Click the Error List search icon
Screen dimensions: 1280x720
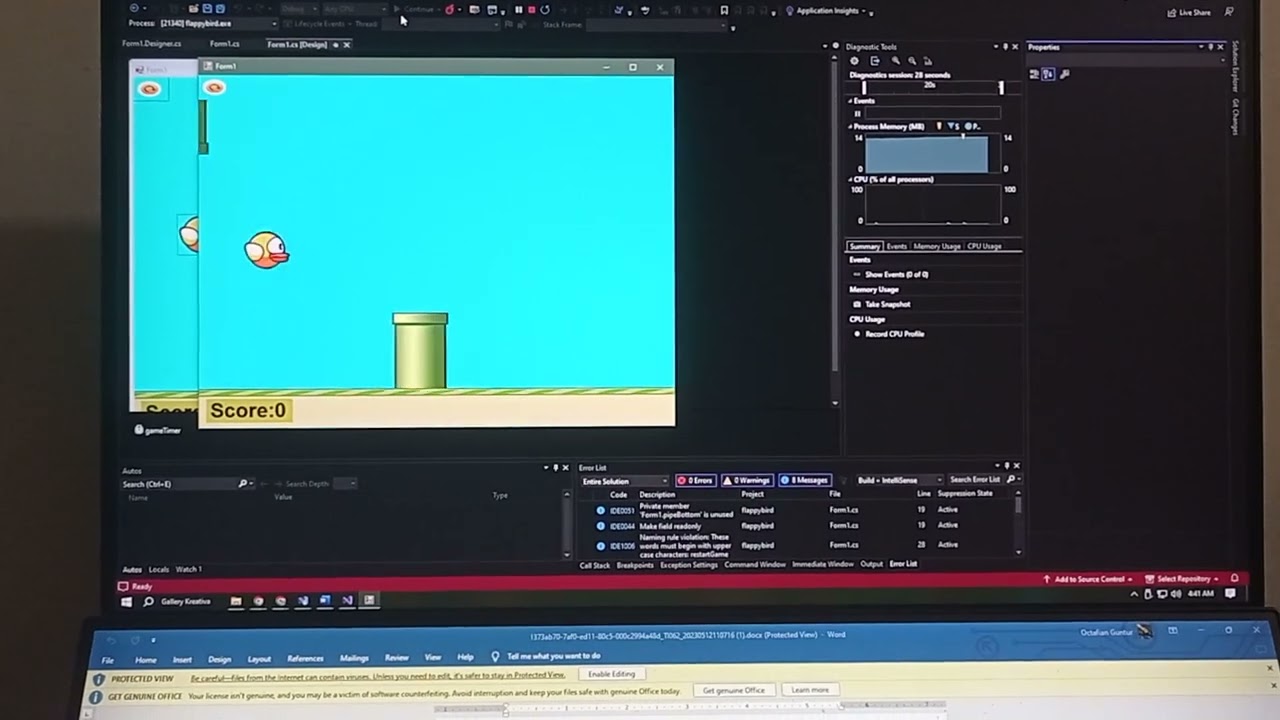[1010, 480]
